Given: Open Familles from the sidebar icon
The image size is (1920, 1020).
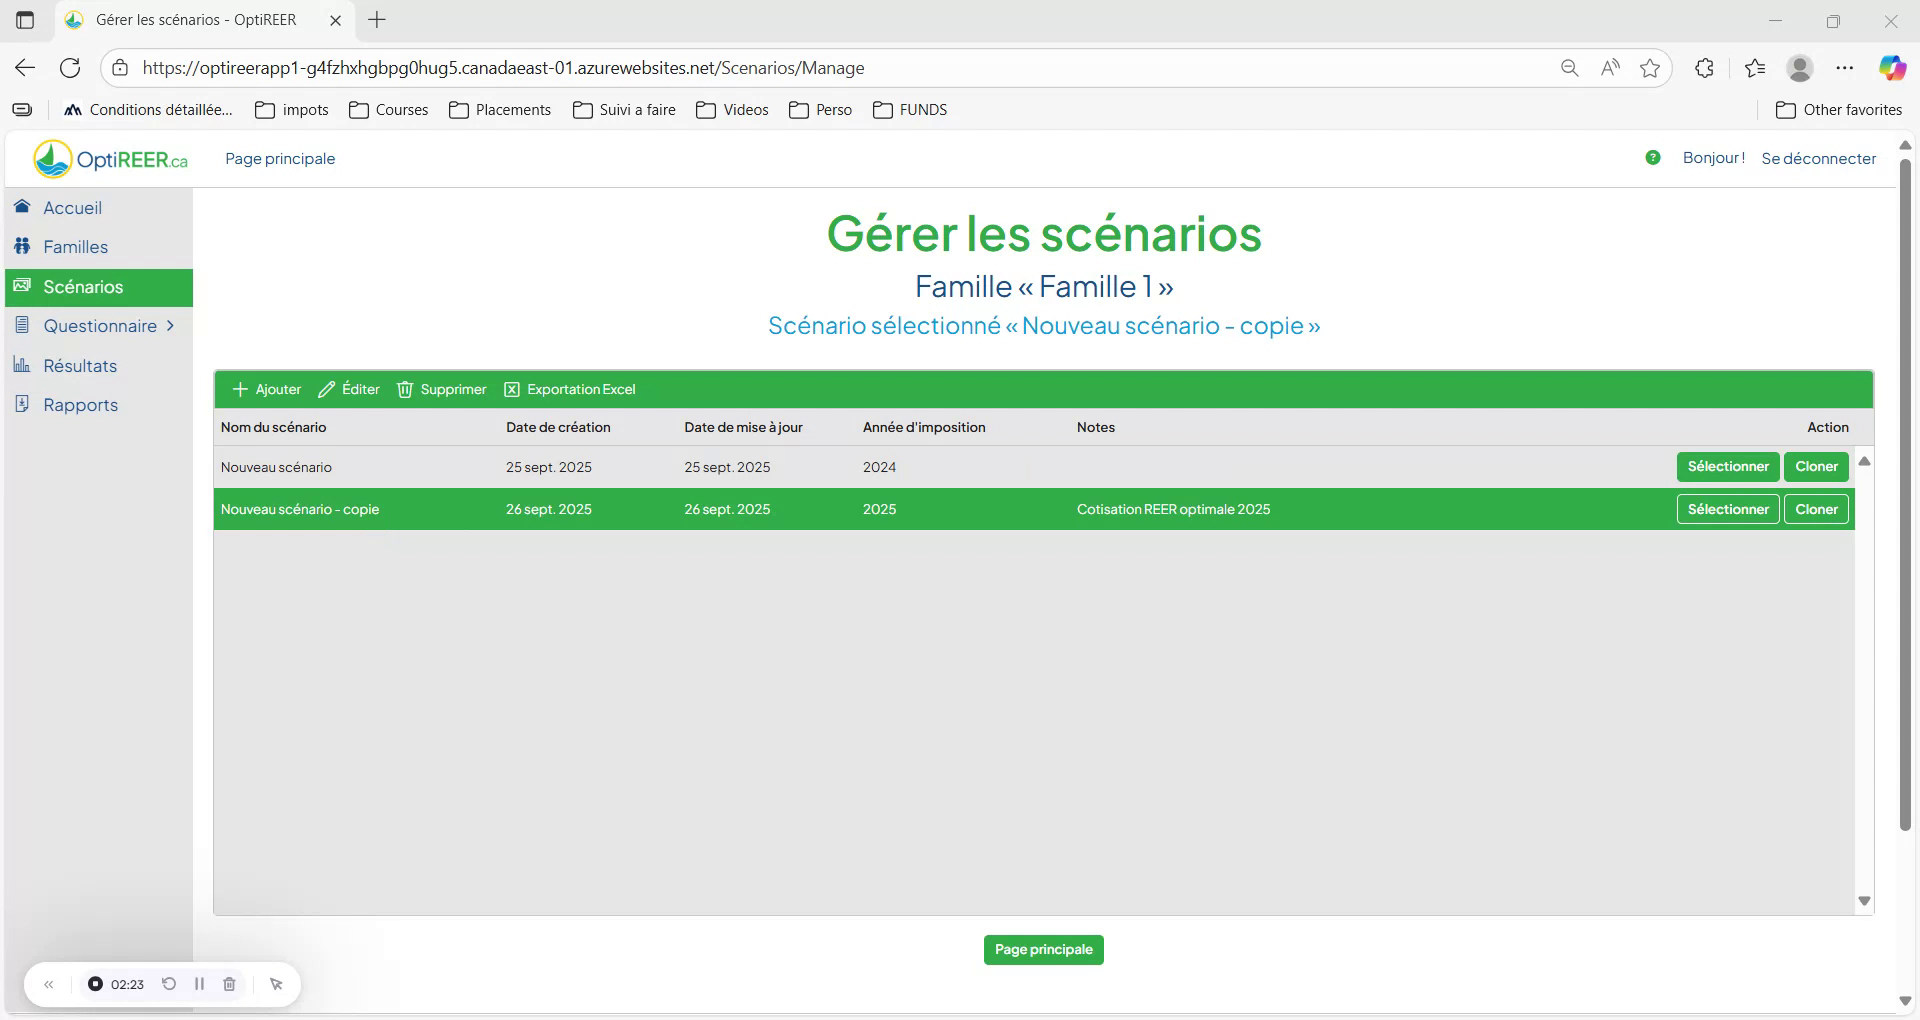Looking at the screenshot, I should click(x=21, y=246).
